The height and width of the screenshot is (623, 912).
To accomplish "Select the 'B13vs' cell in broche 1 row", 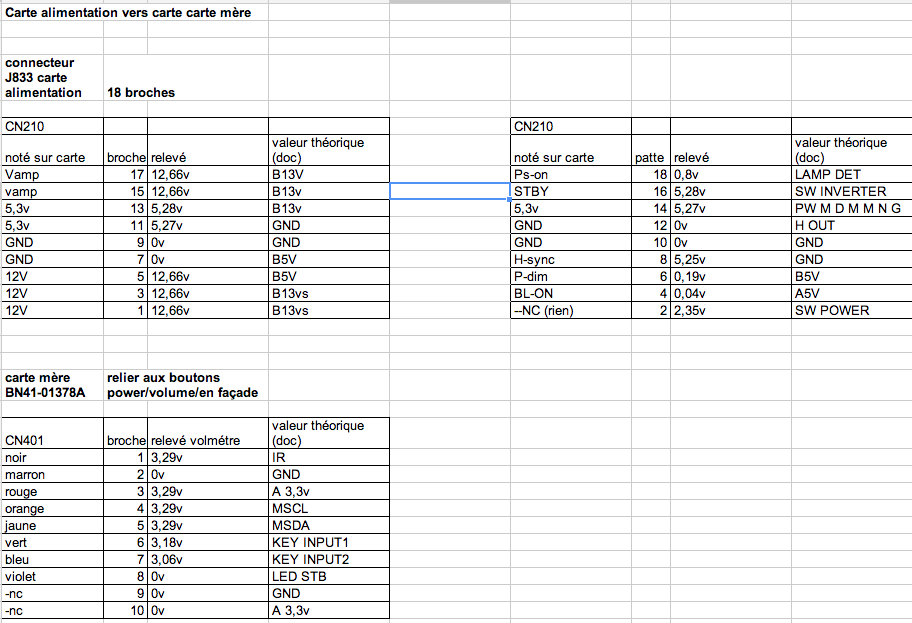I will click(329, 310).
